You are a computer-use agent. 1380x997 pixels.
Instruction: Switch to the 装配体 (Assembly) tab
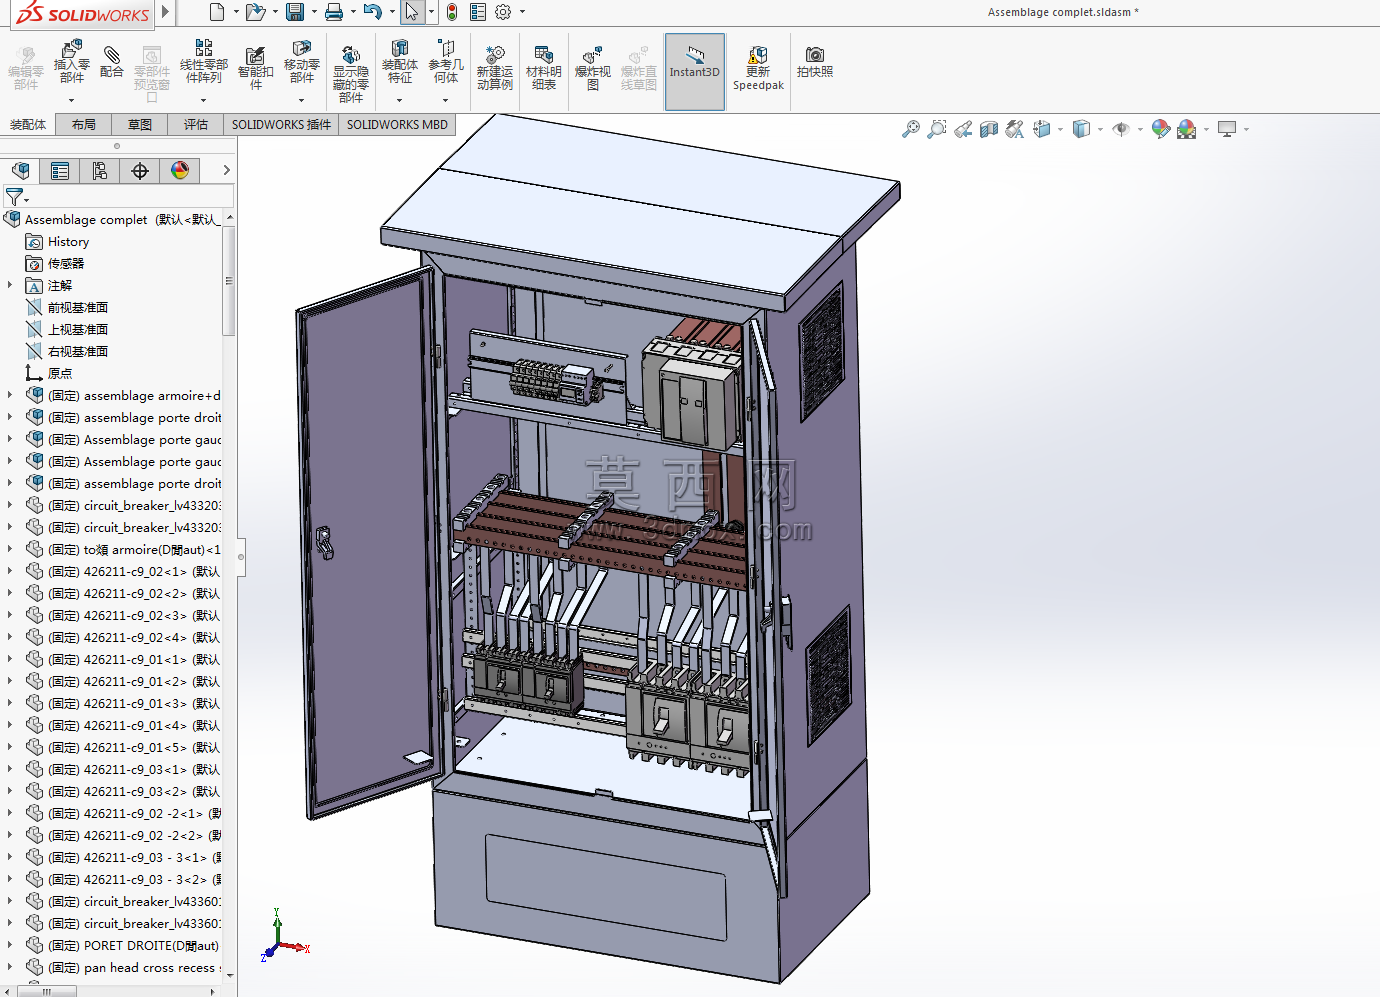pos(28,125)
